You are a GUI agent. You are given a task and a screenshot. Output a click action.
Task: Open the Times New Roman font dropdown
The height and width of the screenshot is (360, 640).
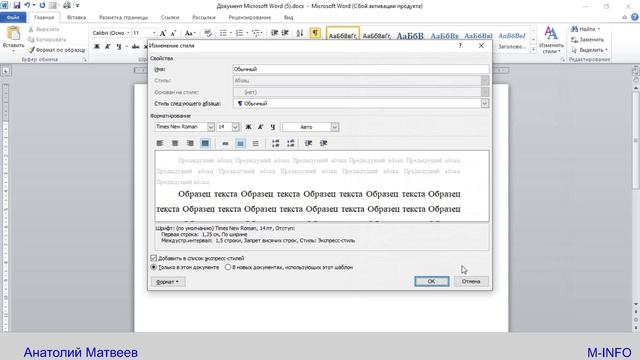[211, 127]
